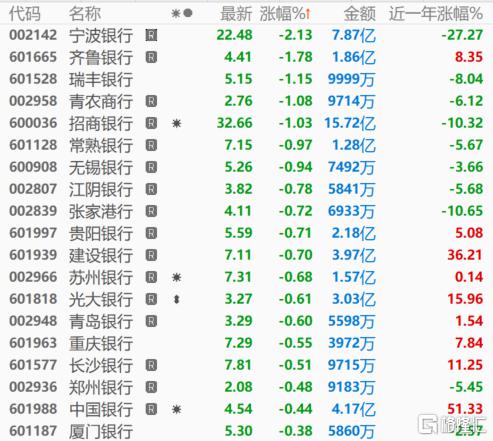
Task: Click the 22.48 latest price
Action: click(x=235, y=35)
